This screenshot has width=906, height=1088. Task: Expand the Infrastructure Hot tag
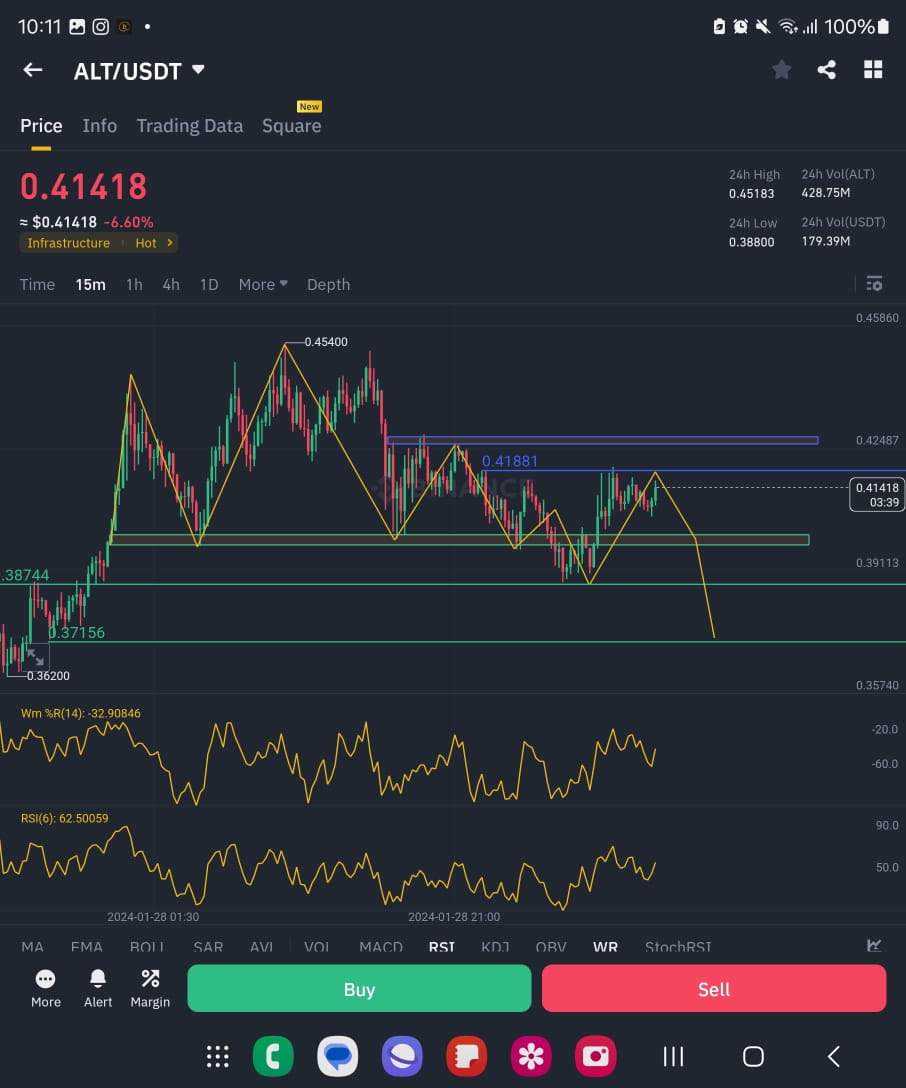[98, 242]
